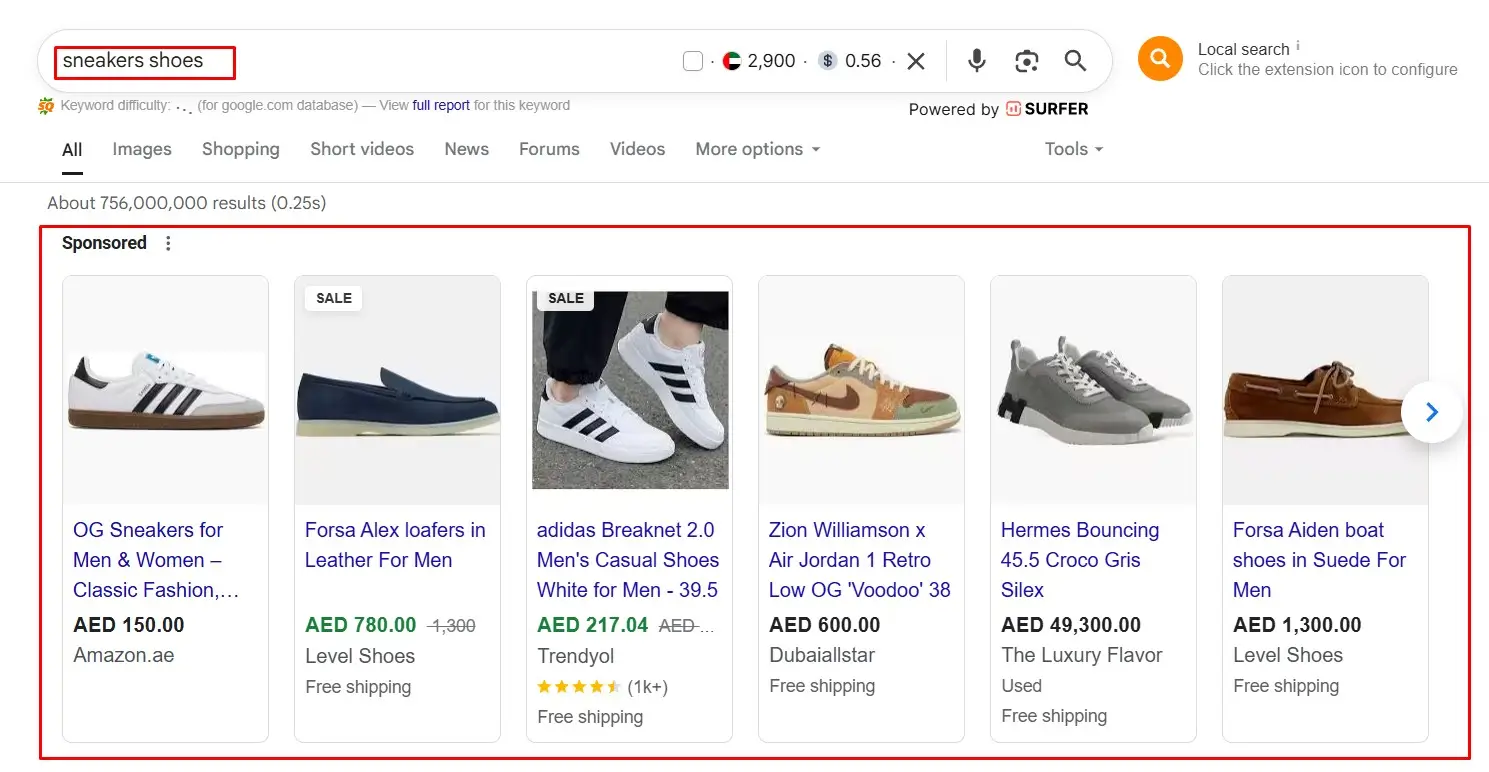Viewport: 1489px width, 772px height.
Task: Click the Amazon.ae seller name
Action: tap(124, 656)
